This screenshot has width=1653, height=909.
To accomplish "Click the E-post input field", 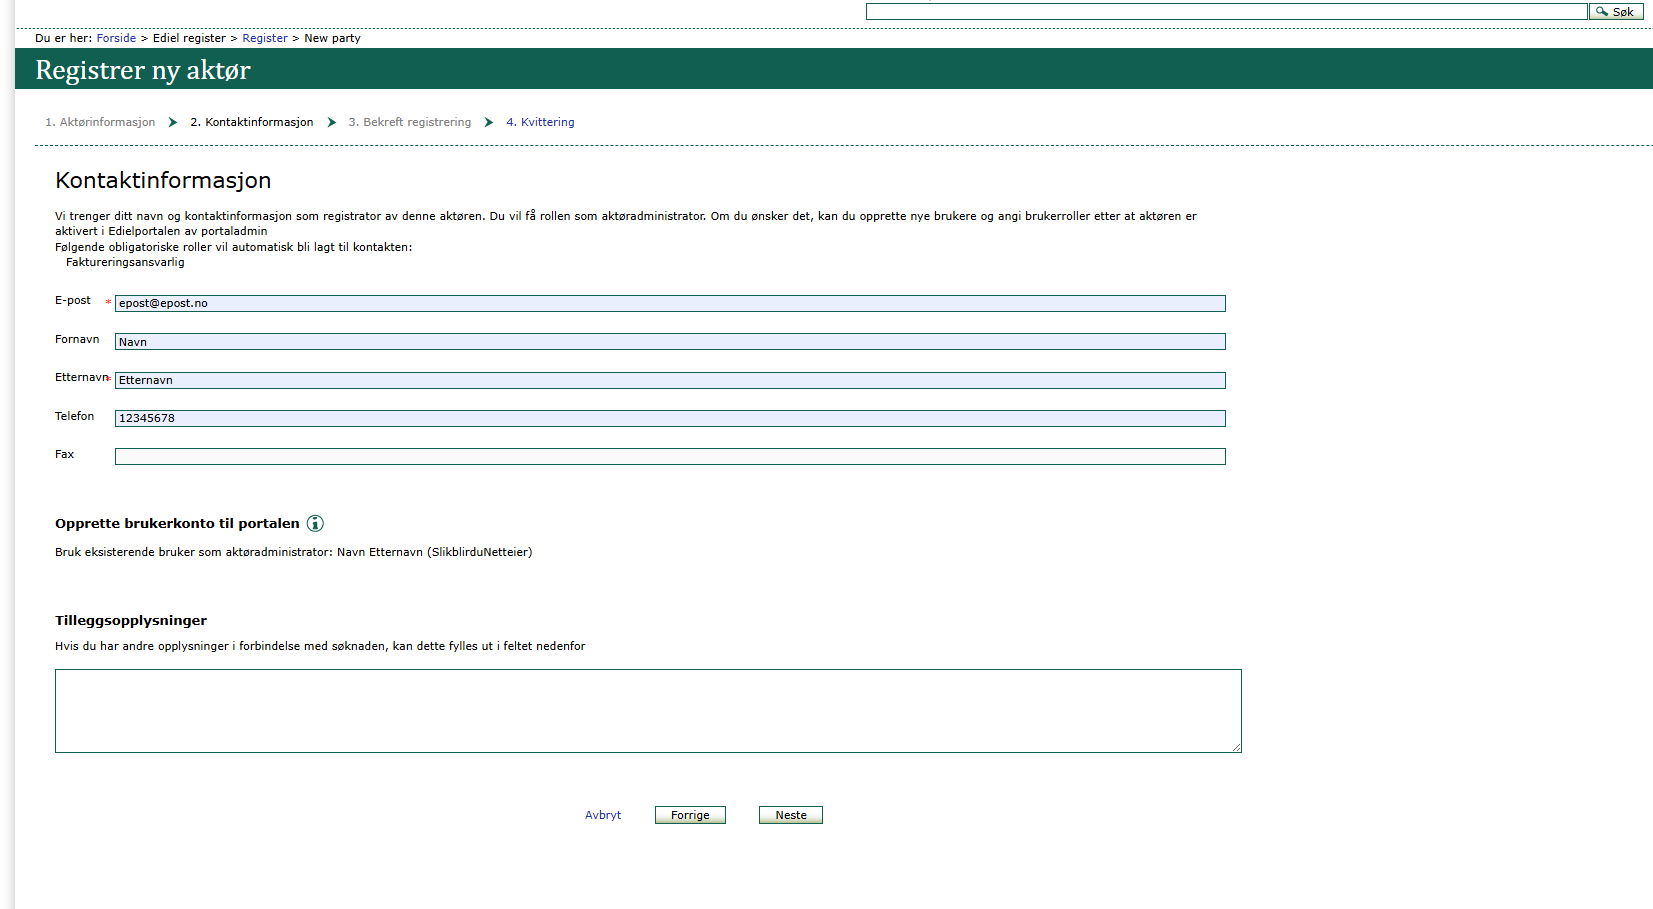I will click(x=670, y=303).
